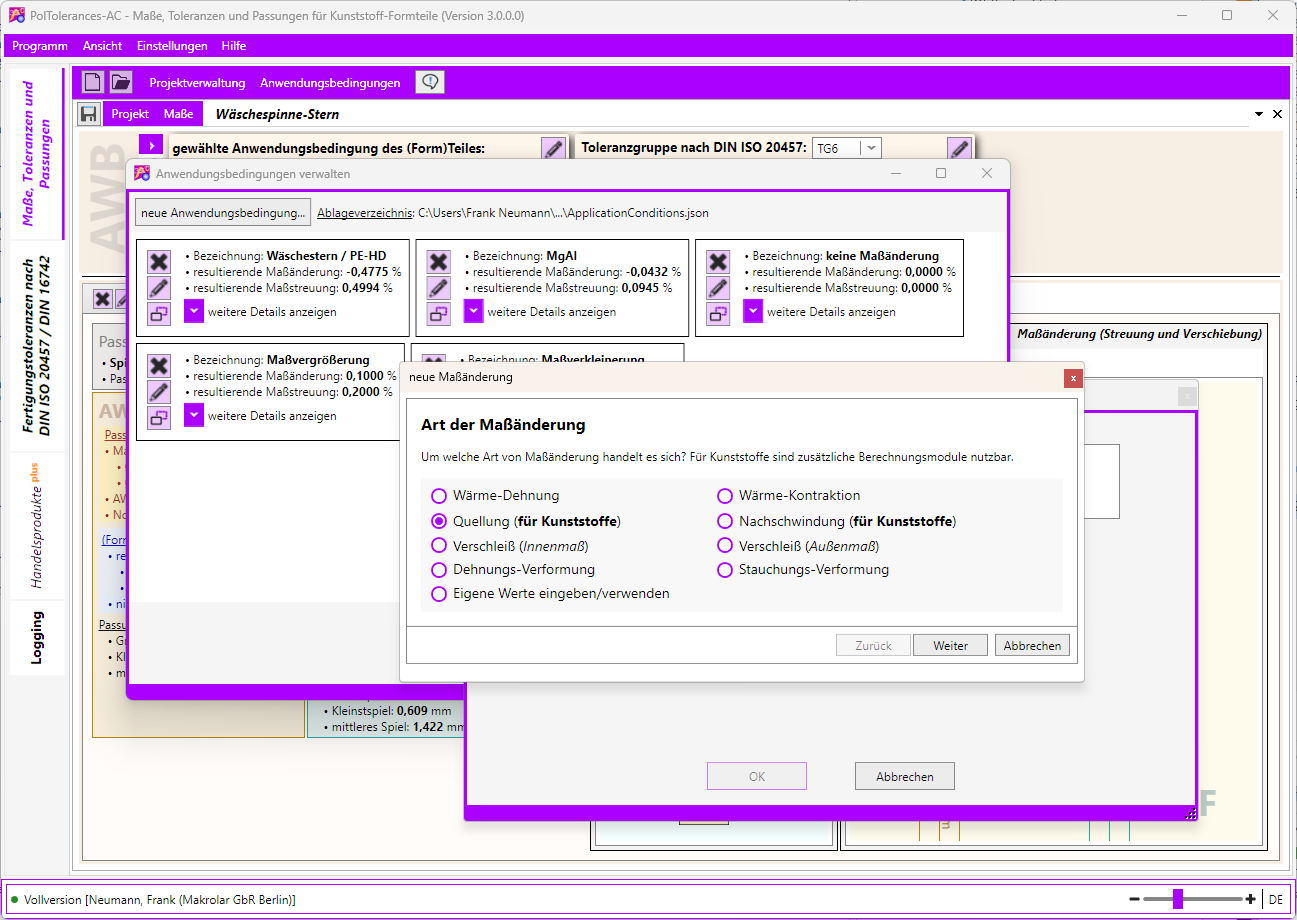1297x920 pixels.
Task: Duplicate the Maßvergrößerung condition
Action: [x=159, y=418]
